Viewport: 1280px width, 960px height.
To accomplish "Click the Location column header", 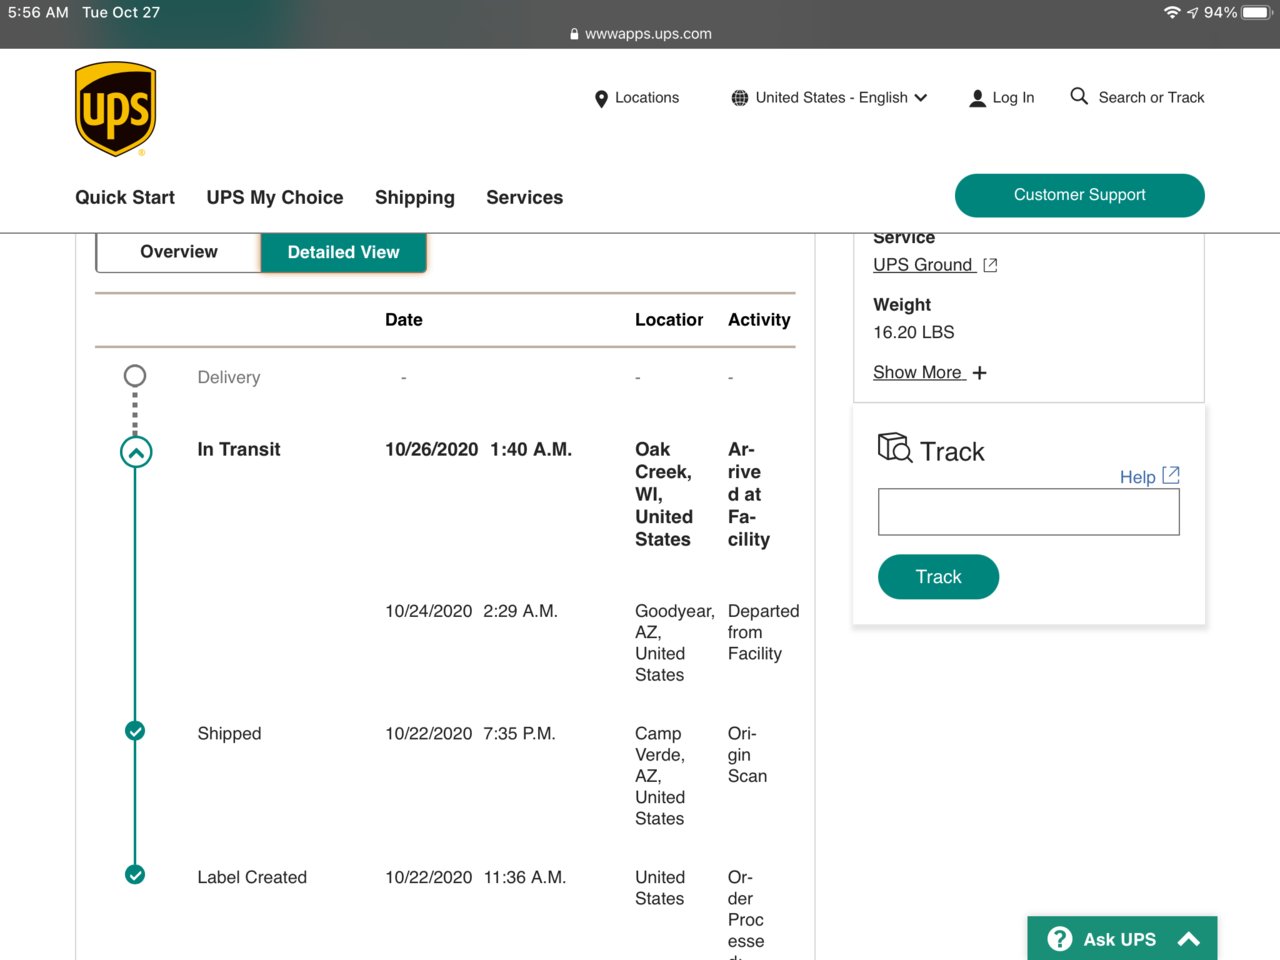I will click(669, 320).
